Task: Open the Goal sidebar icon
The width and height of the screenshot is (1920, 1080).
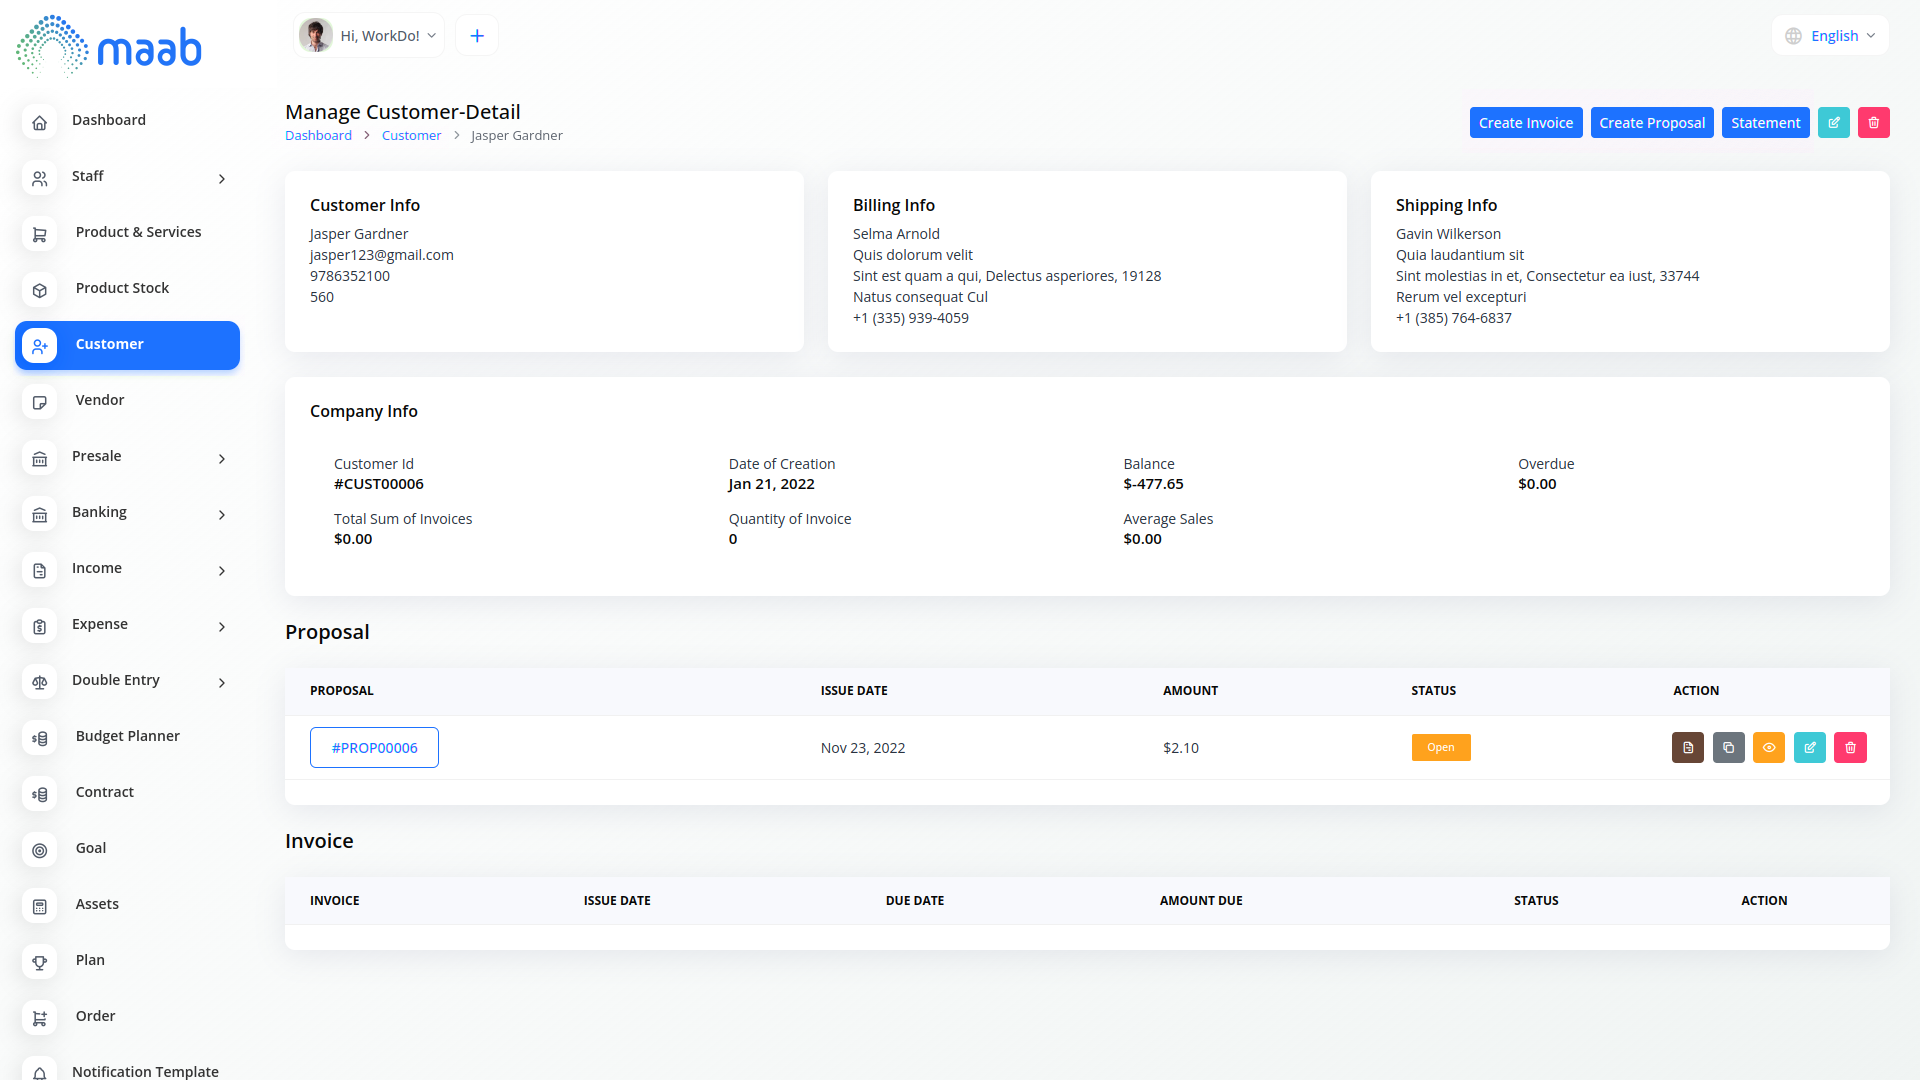Action: pyautogui.click(x=40, y=849)
